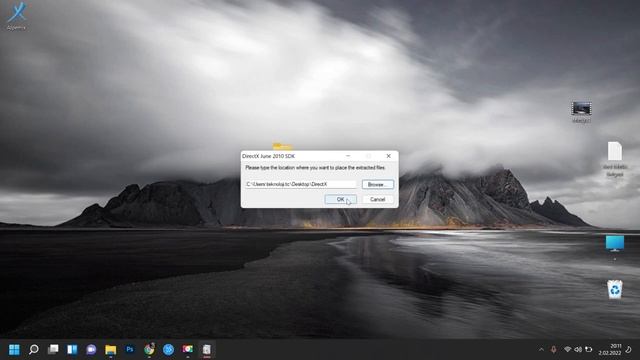This screenshot has width=640, height=360.
Task: Open Task View from the taskbar
Action: click(53, 349)
